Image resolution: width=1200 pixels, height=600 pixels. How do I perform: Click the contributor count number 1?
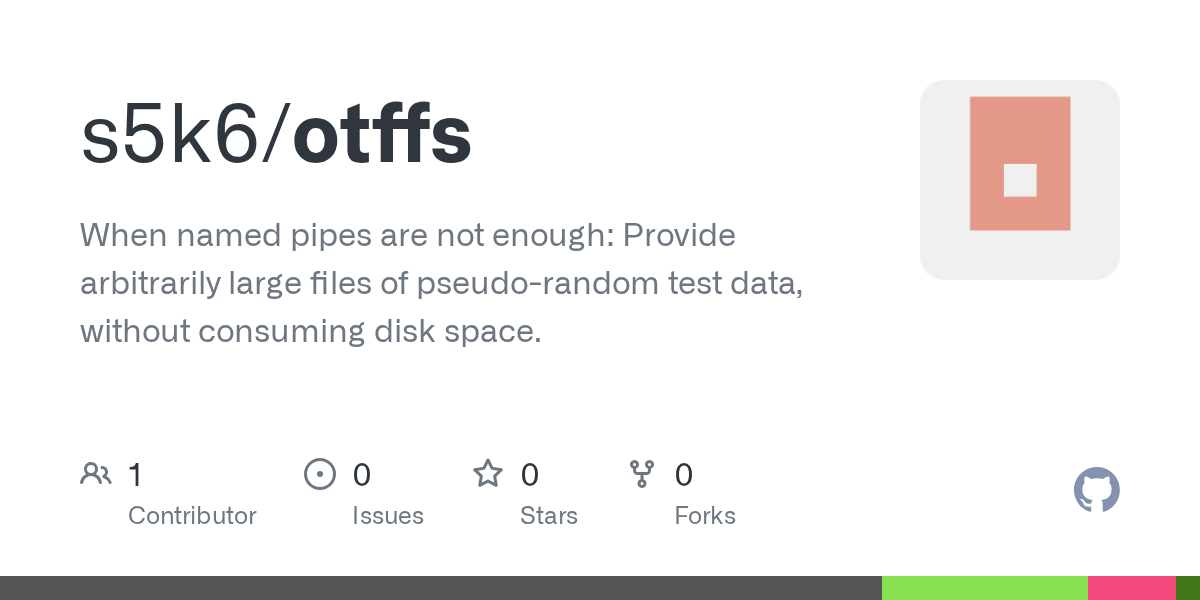tap(135, 474)
